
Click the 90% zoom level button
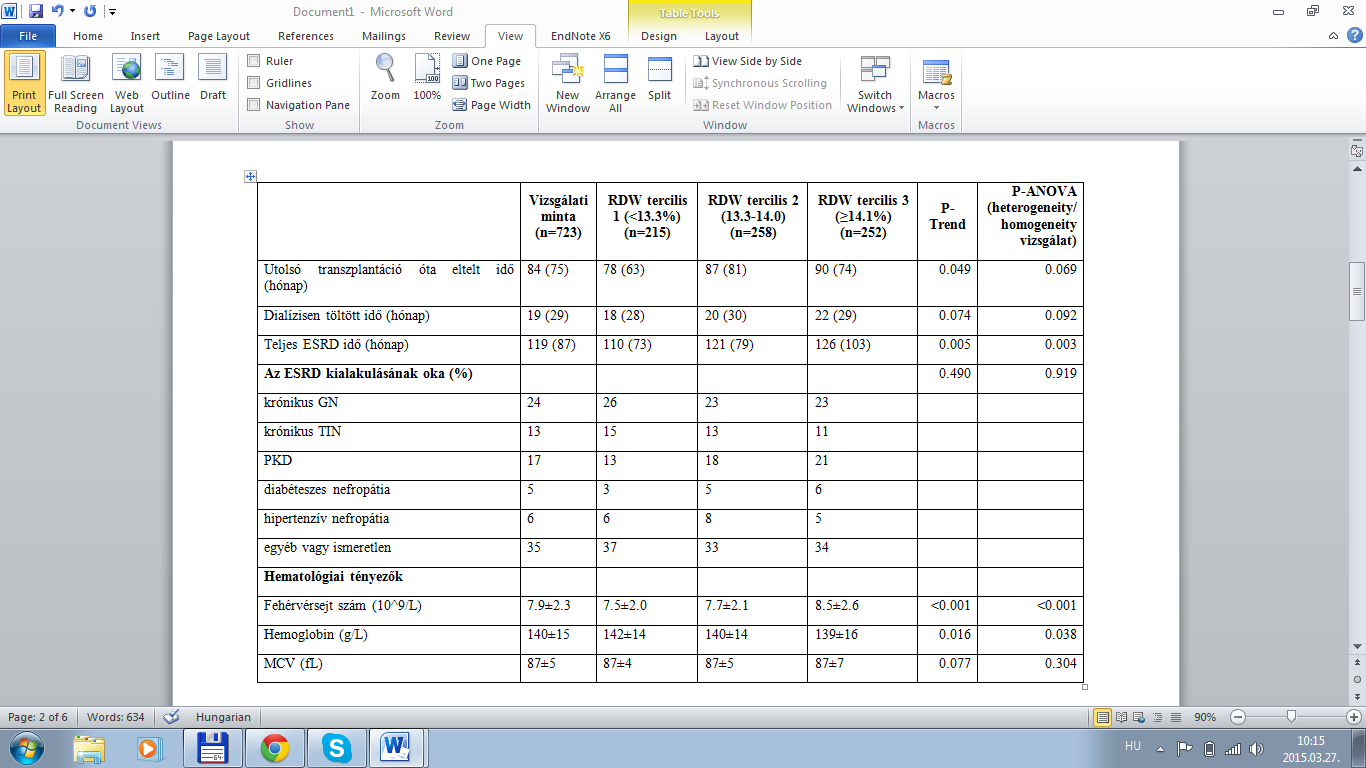click(1204, 717)
